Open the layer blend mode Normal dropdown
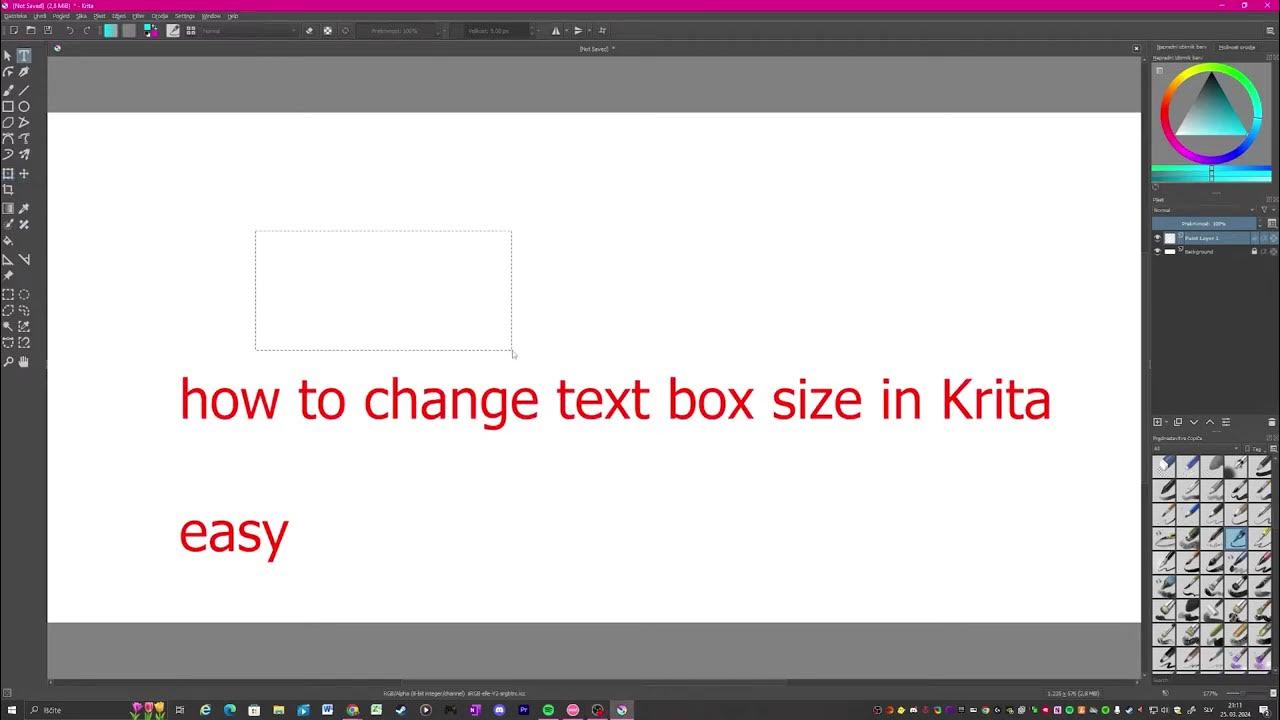 click(x=1204, y=210)
